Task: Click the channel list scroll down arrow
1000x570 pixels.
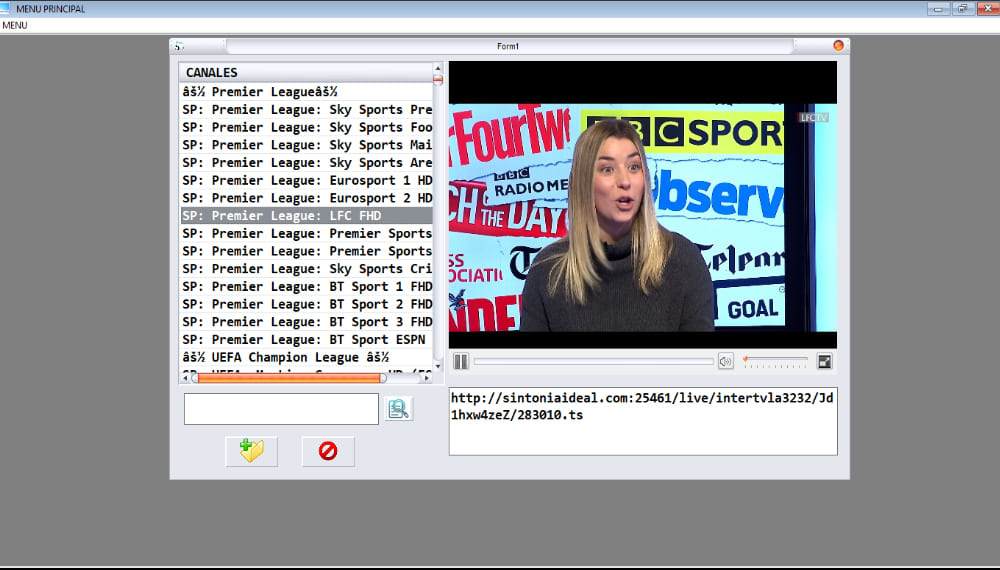Action: coord(438,367)
